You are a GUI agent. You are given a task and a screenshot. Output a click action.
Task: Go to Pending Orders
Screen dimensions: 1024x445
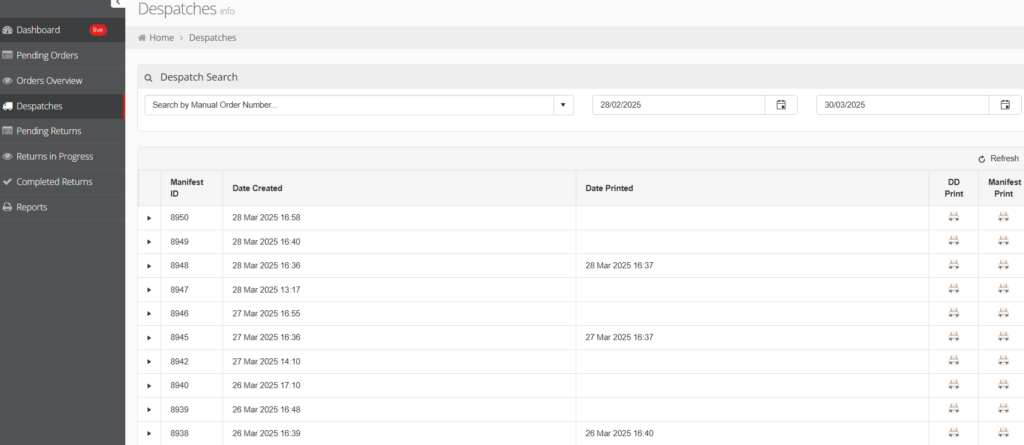(x=62, y=56)
